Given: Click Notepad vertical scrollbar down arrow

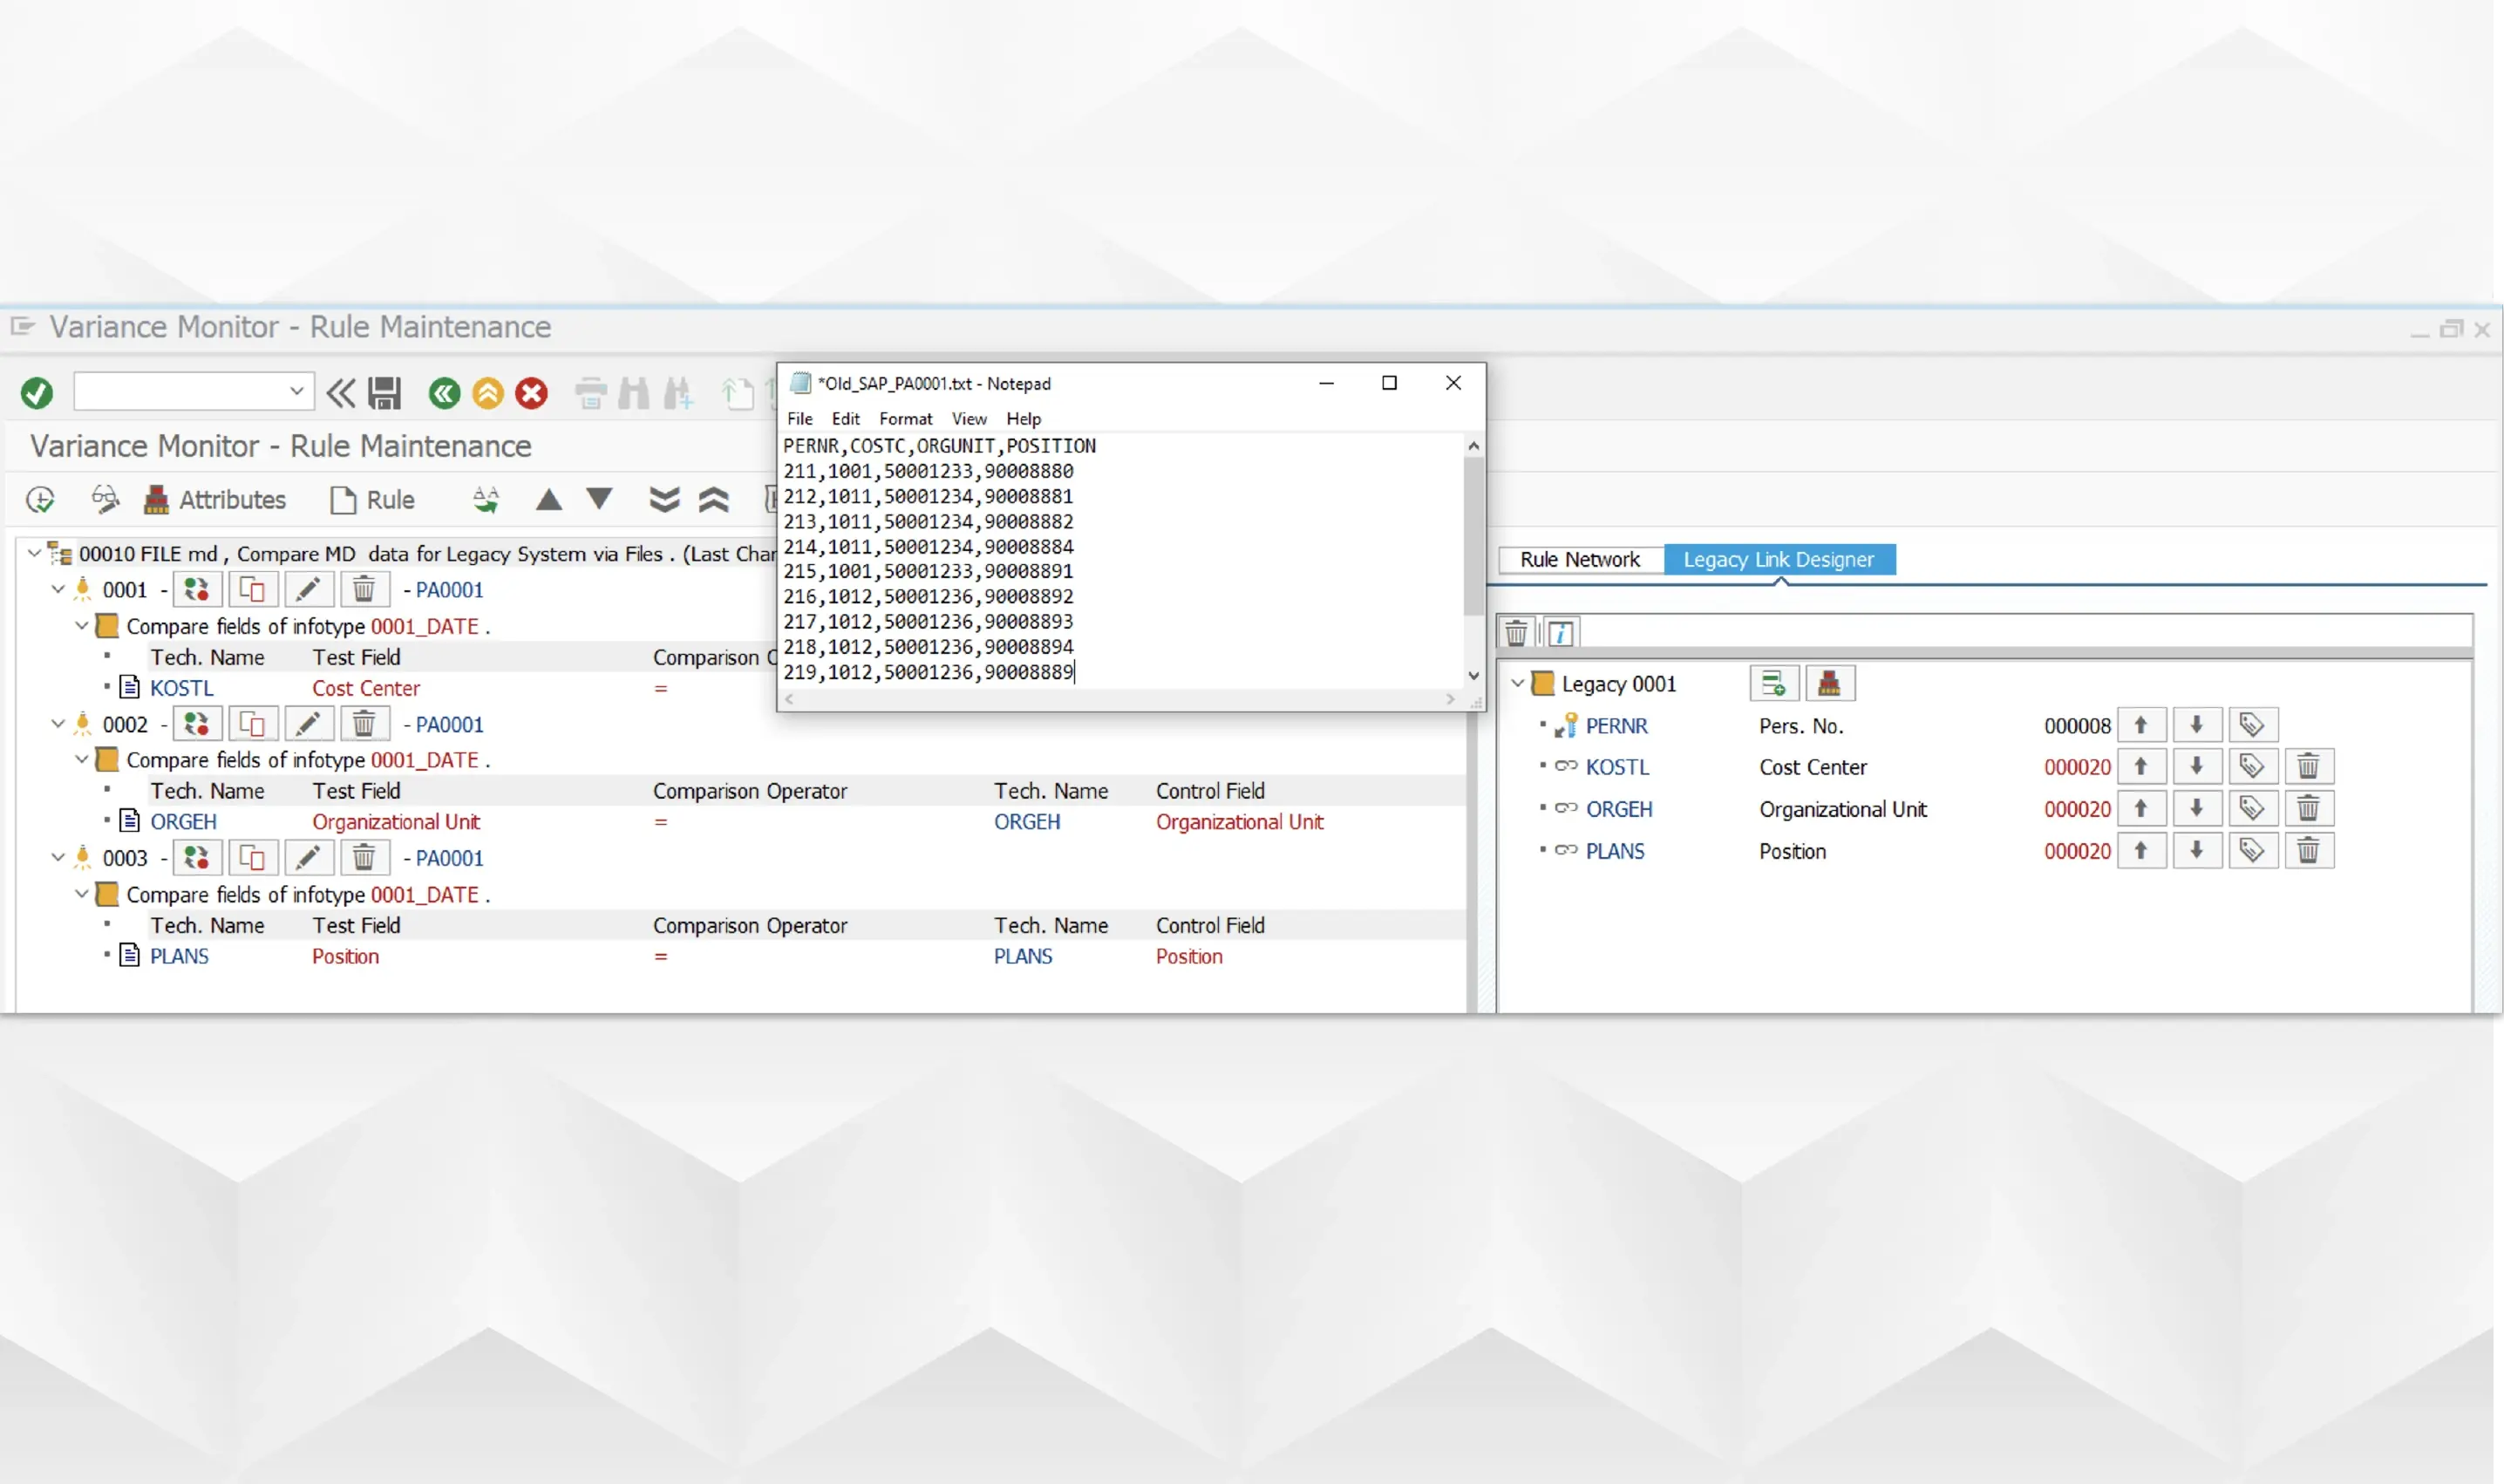Looking at the screenshot, I should tap(1473, 677).
